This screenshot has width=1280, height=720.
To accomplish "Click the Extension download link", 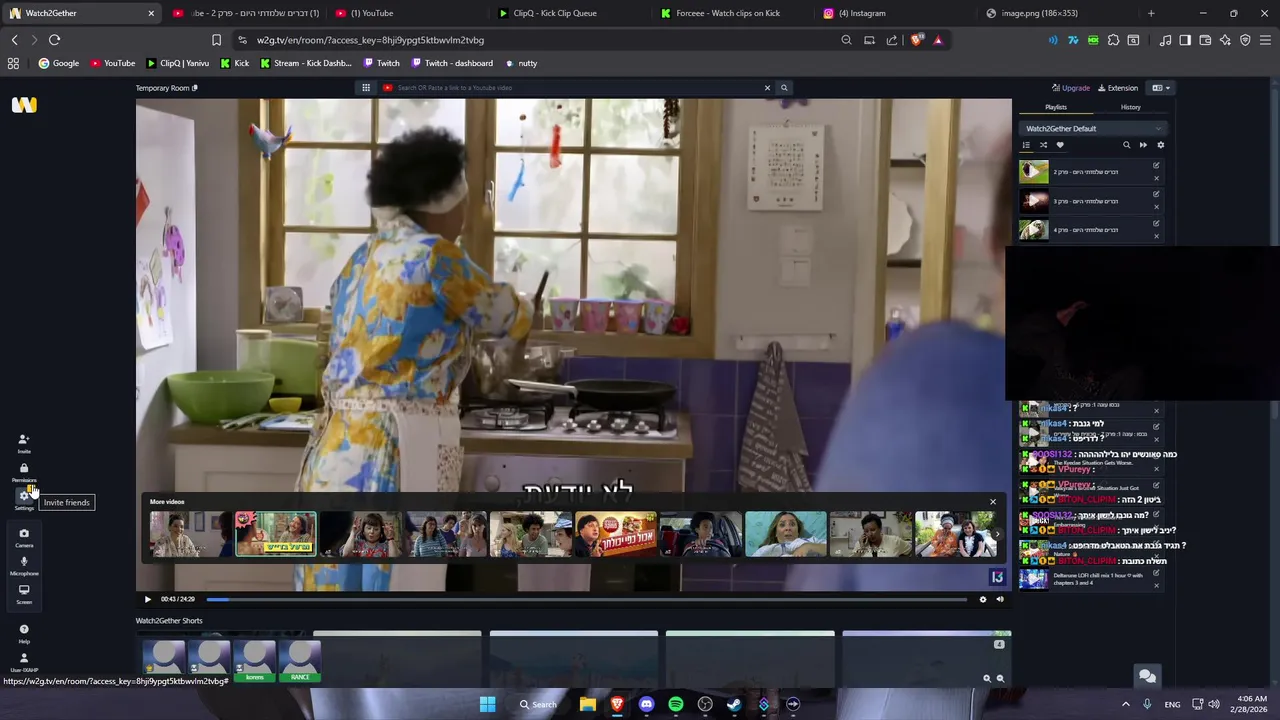I will coord(1118,88).
